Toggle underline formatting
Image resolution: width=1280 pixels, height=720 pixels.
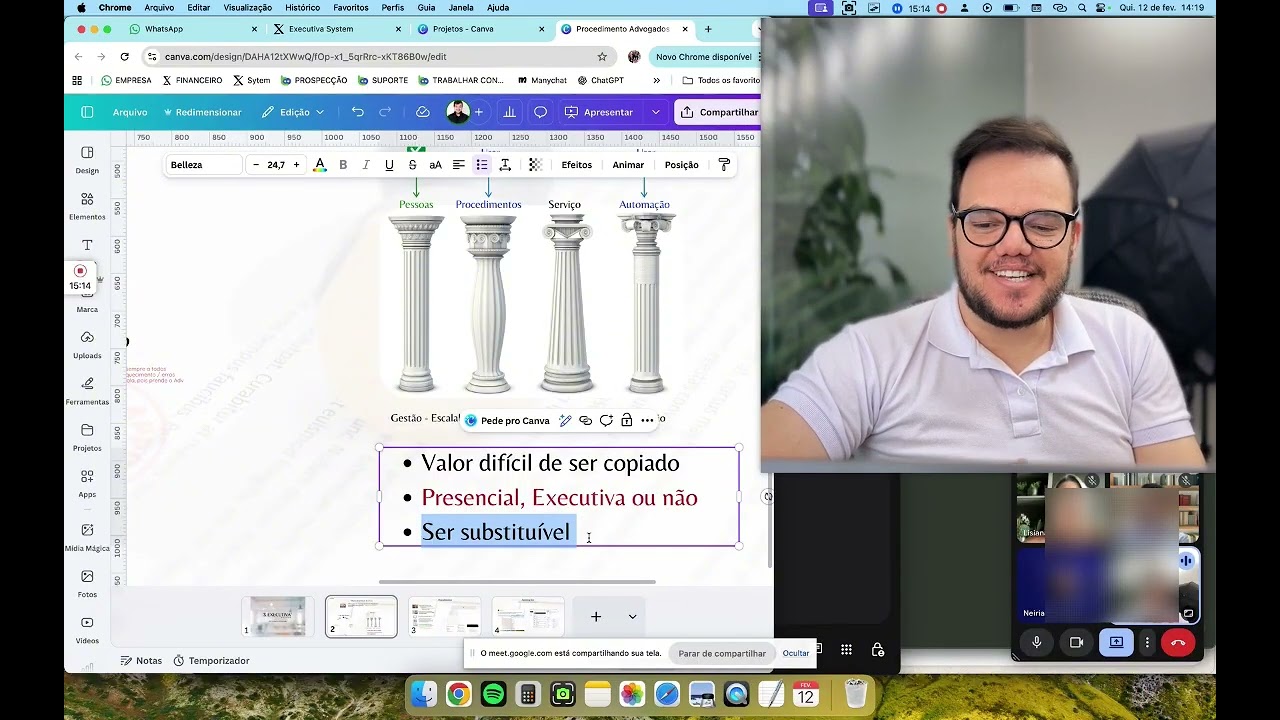click(389, 165)
